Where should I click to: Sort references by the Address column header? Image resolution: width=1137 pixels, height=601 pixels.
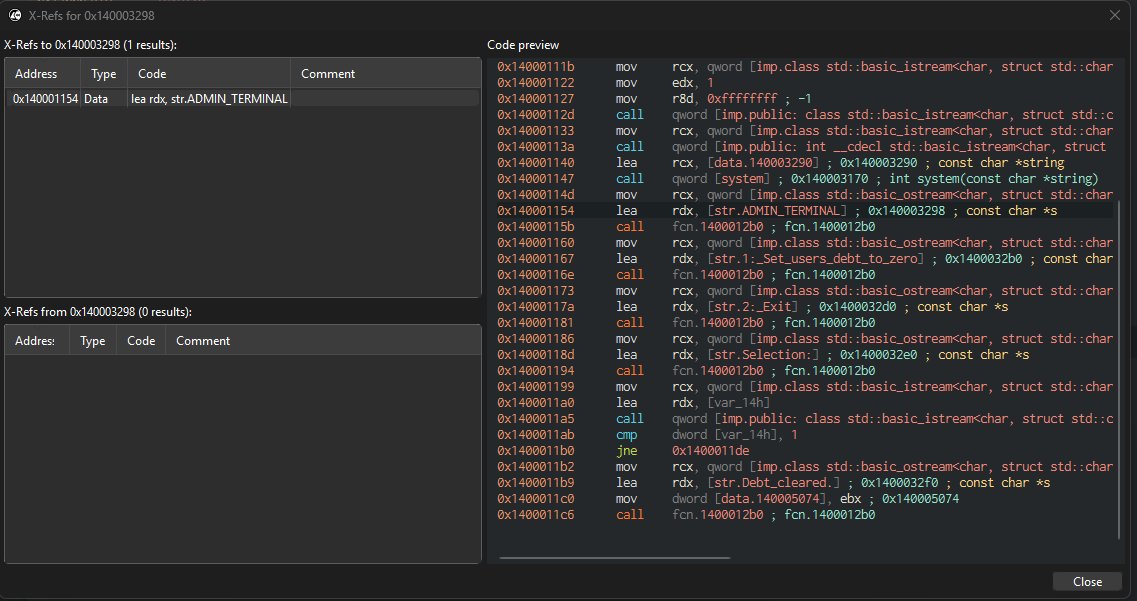coord(40,73)
